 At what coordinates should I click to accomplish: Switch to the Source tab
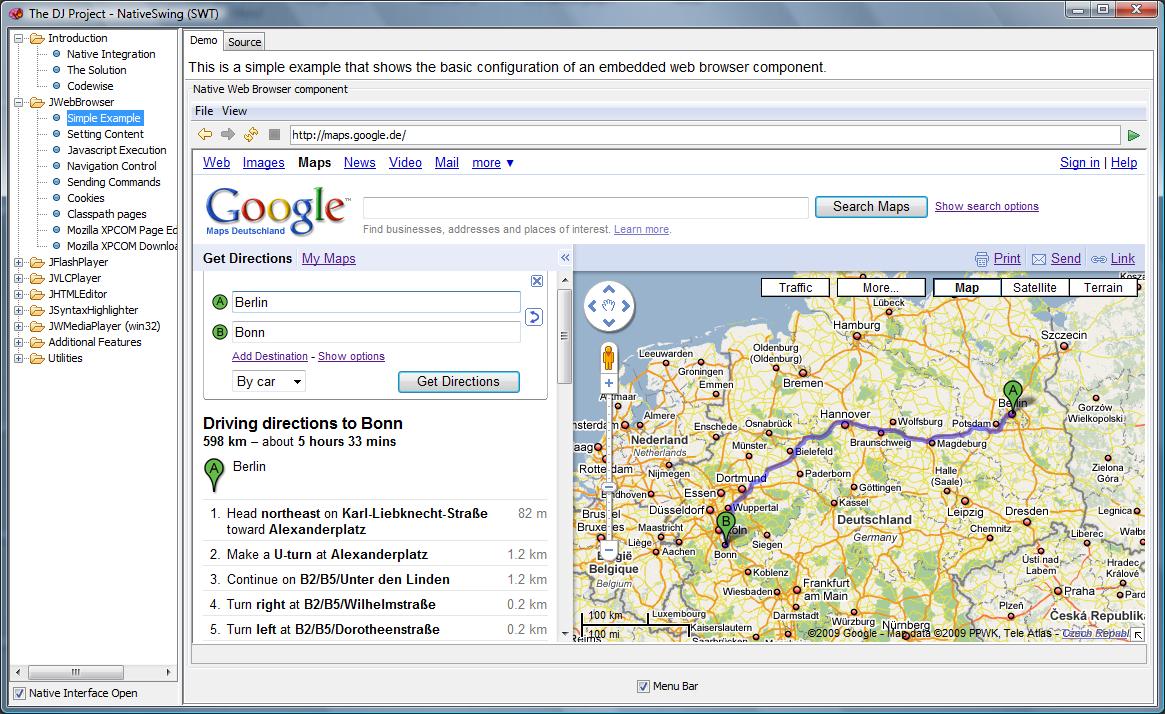[244, 42]
